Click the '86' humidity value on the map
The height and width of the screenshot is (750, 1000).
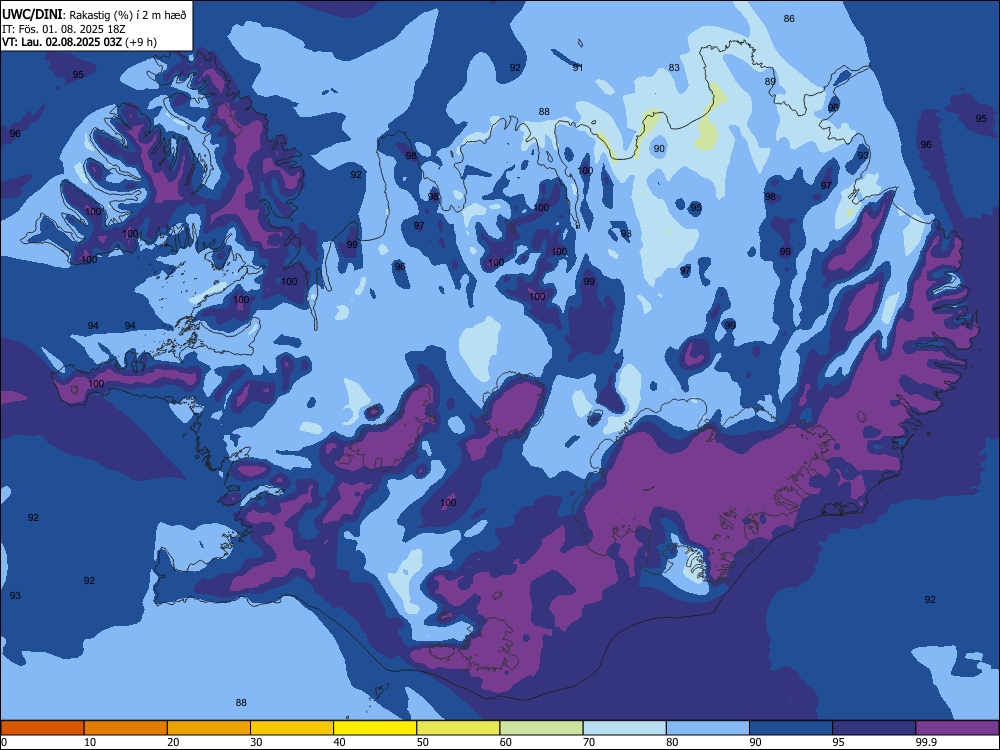pyautogui.click(x=789, y=18)
